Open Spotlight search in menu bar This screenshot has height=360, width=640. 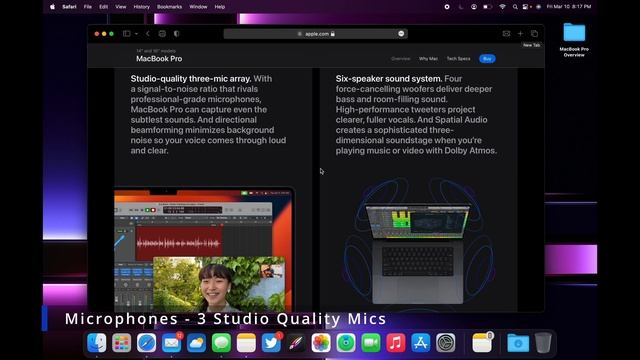coord(515,7)
